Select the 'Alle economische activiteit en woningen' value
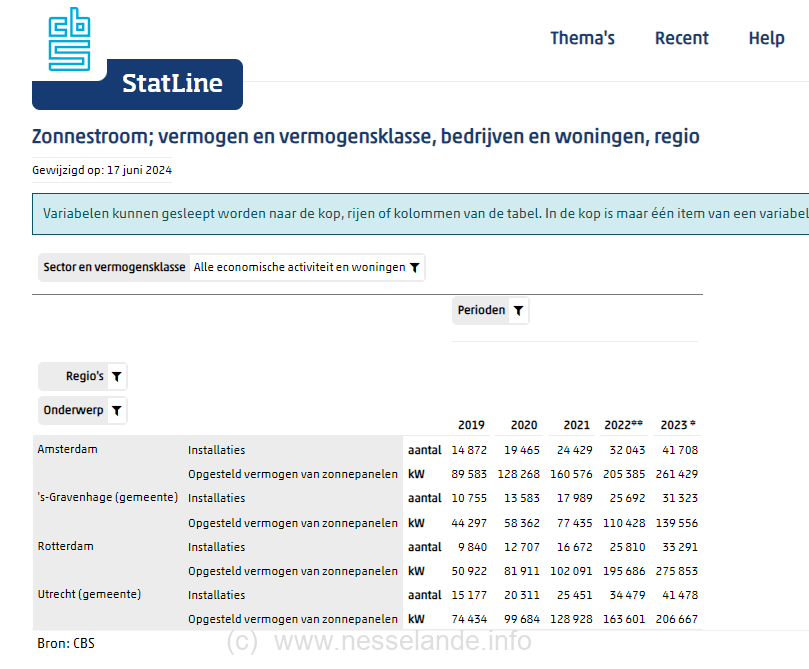Viewport: 809px width, 669px height. point(299,267)
